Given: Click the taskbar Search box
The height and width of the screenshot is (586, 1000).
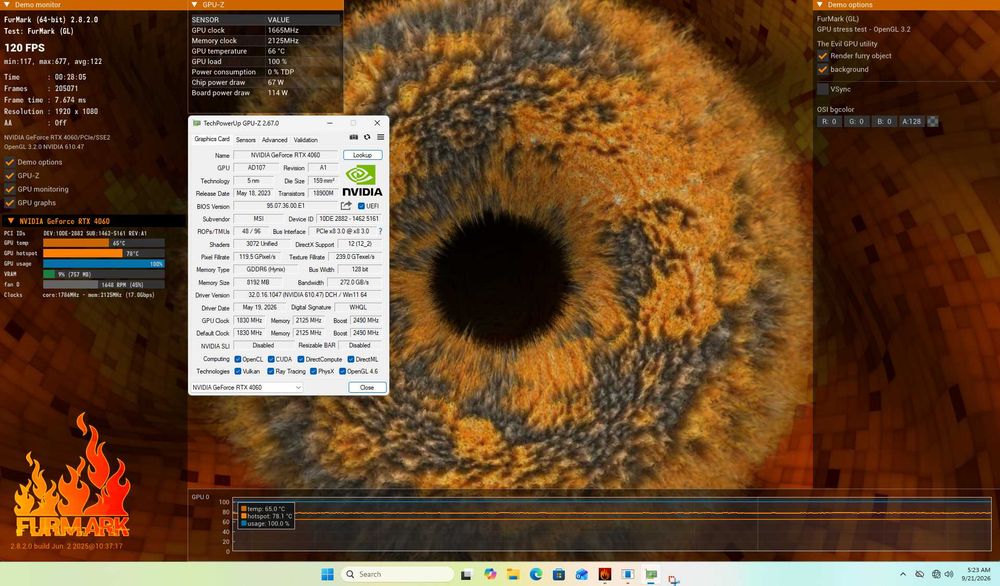Looking at the screenshot, I should [x=397, y=574].
